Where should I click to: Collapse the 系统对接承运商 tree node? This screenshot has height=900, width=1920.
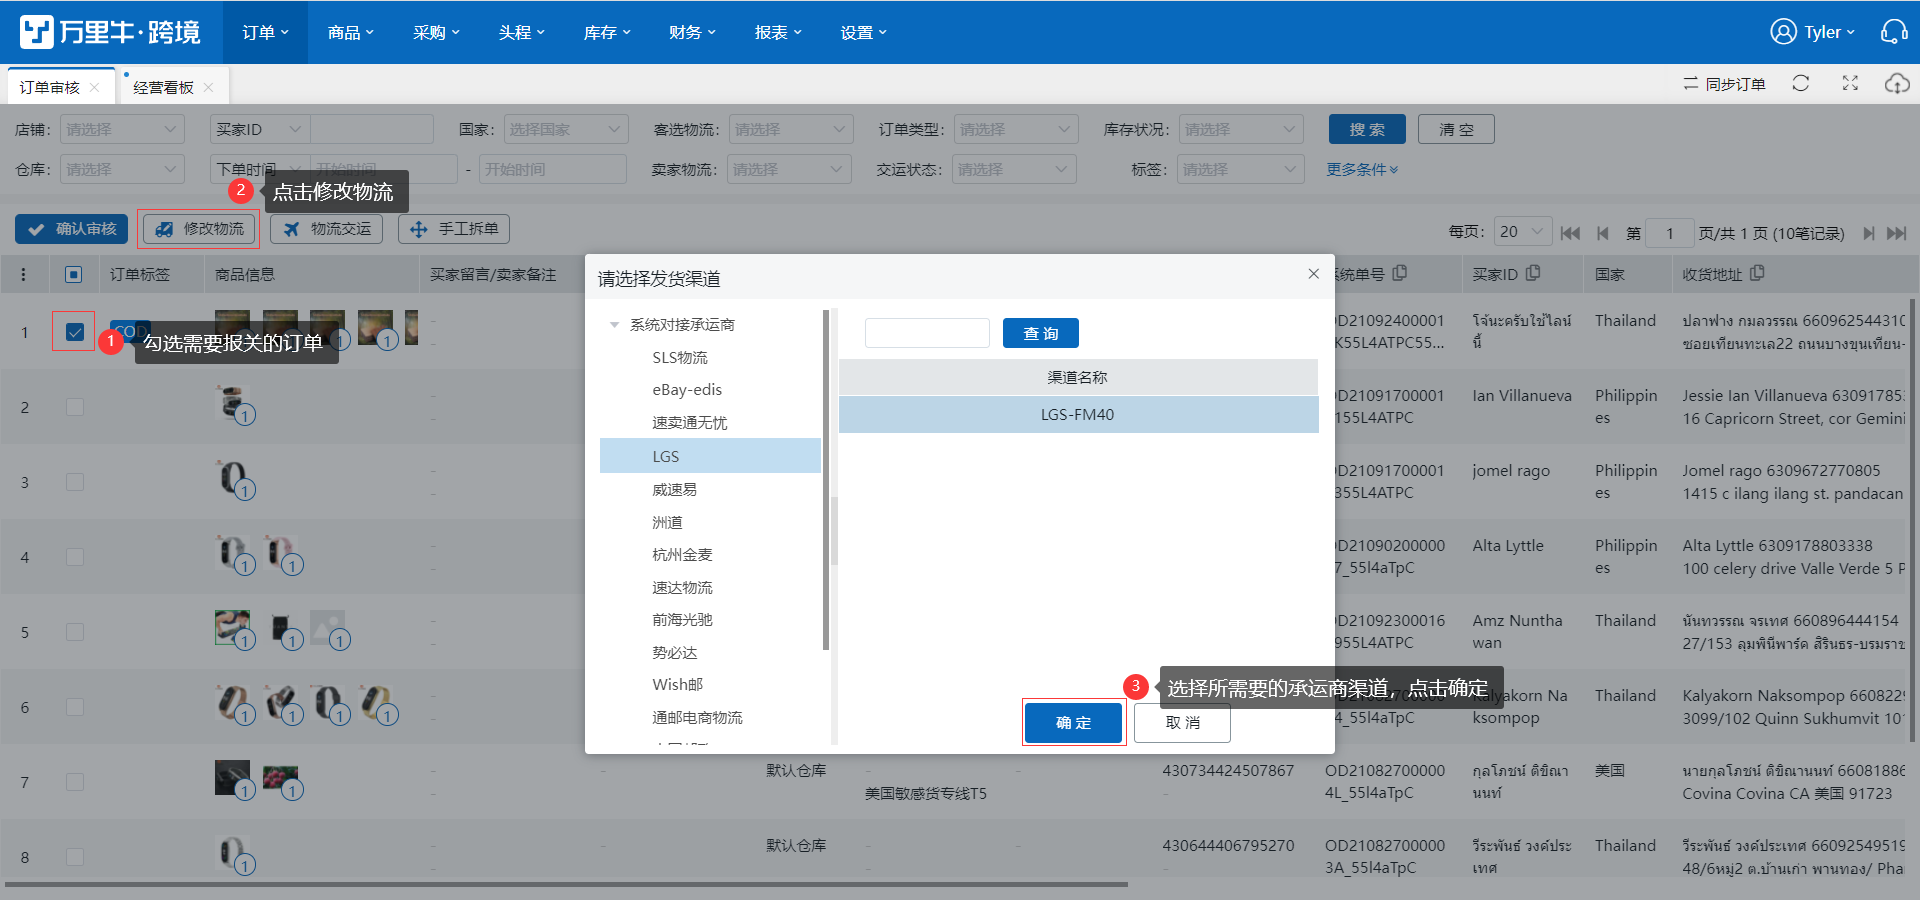tap(614, 325)
